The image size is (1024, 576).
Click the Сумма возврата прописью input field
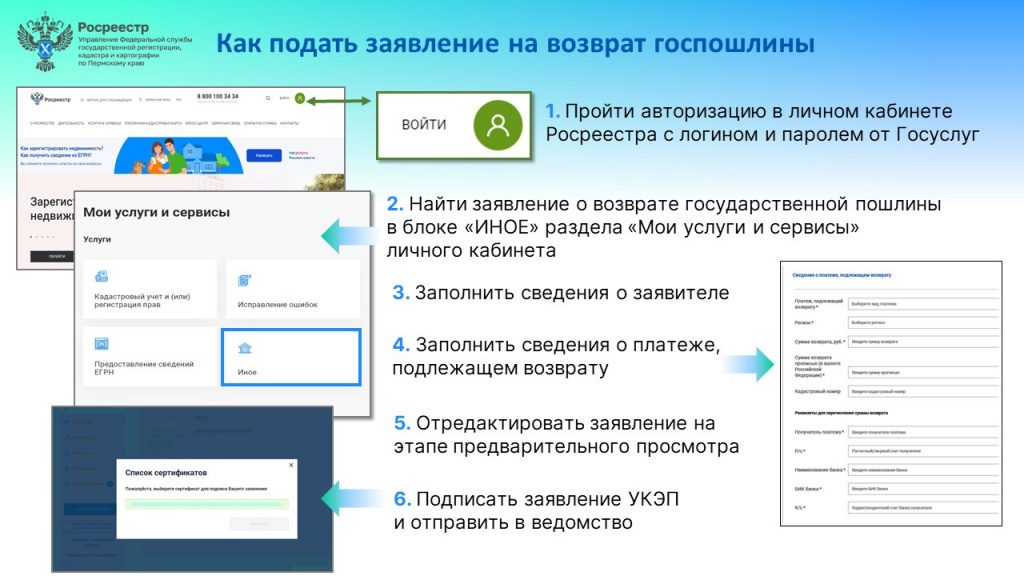(x=923, y=372)
